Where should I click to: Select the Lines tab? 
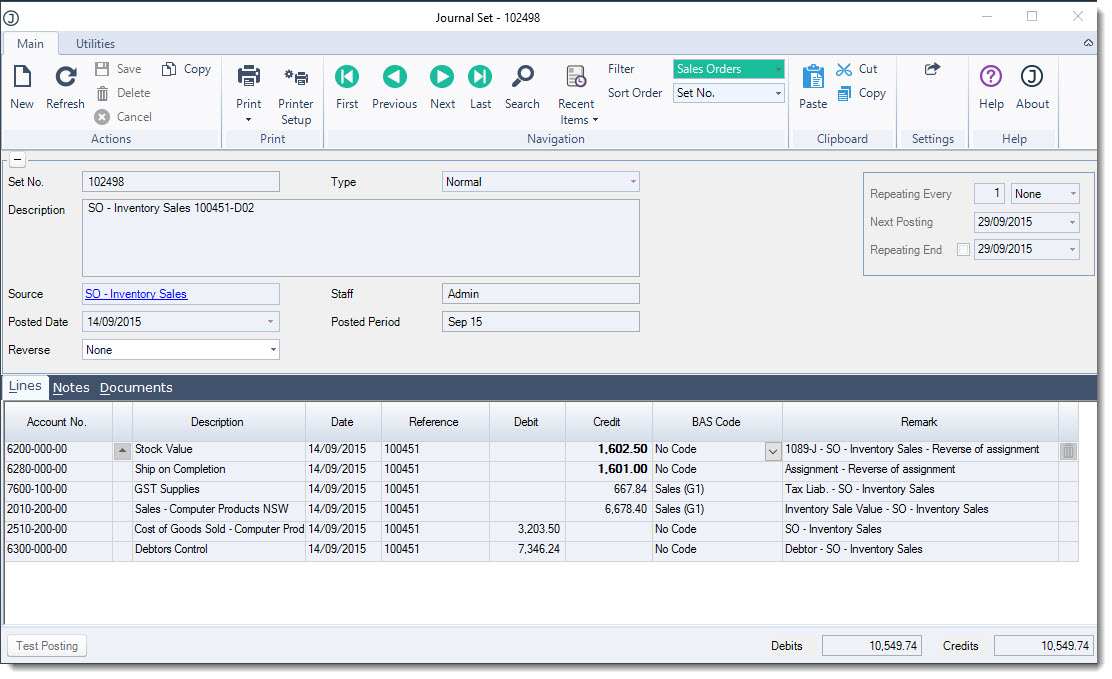pos(25,386)
